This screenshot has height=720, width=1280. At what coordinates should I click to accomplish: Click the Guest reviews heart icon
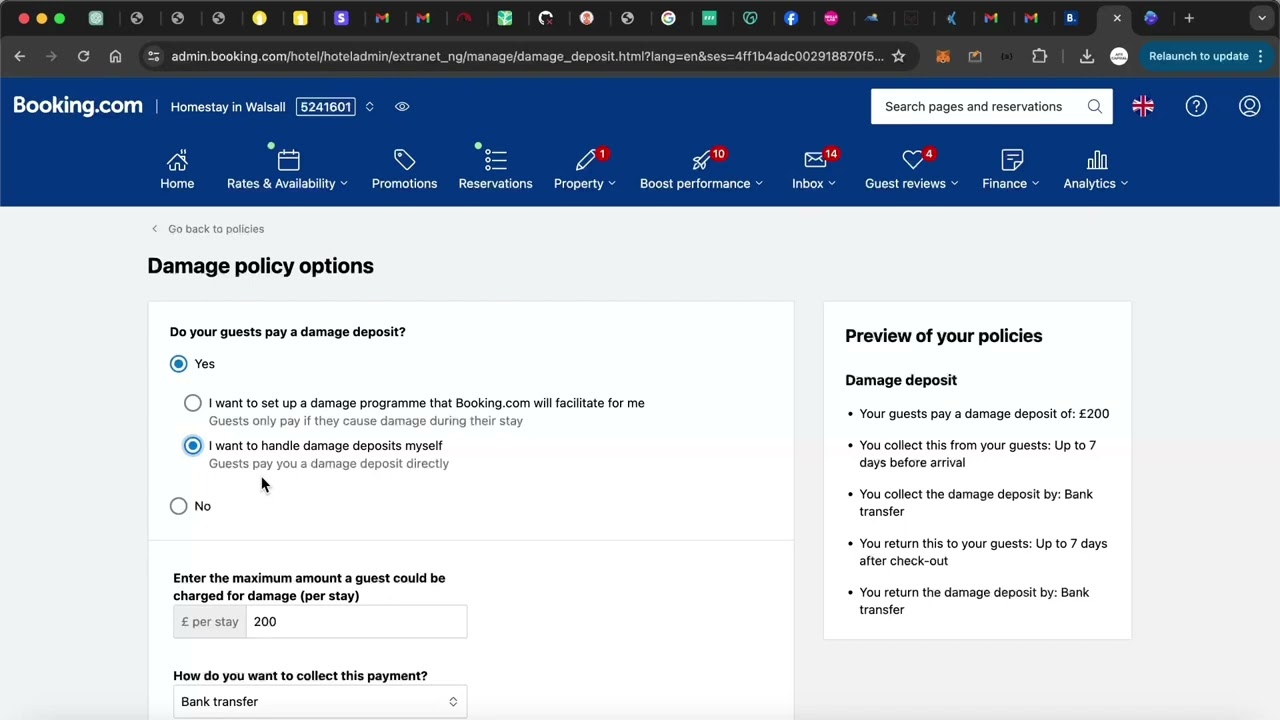tap(912, 160)
